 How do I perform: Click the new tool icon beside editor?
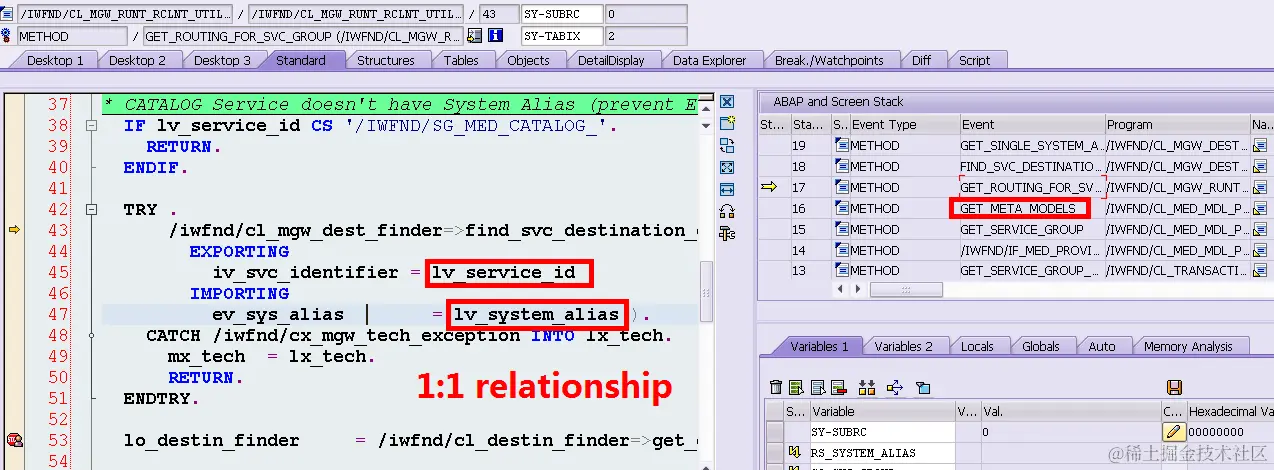pos(727,123)
